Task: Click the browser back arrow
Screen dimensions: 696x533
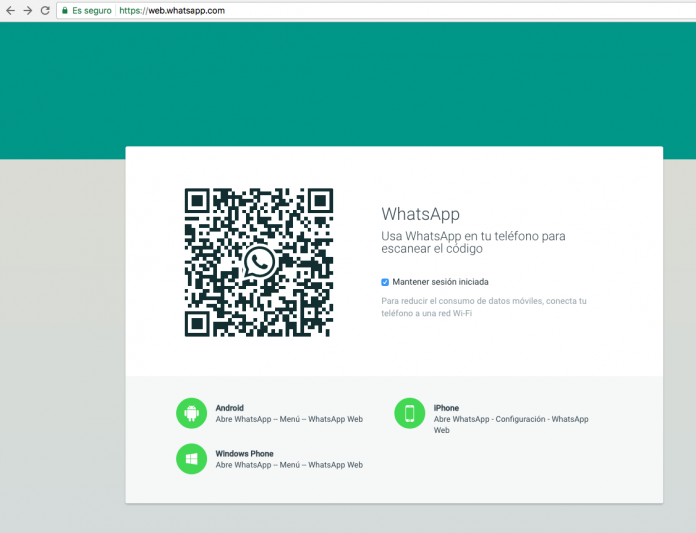Action: (x=9, y=10)
